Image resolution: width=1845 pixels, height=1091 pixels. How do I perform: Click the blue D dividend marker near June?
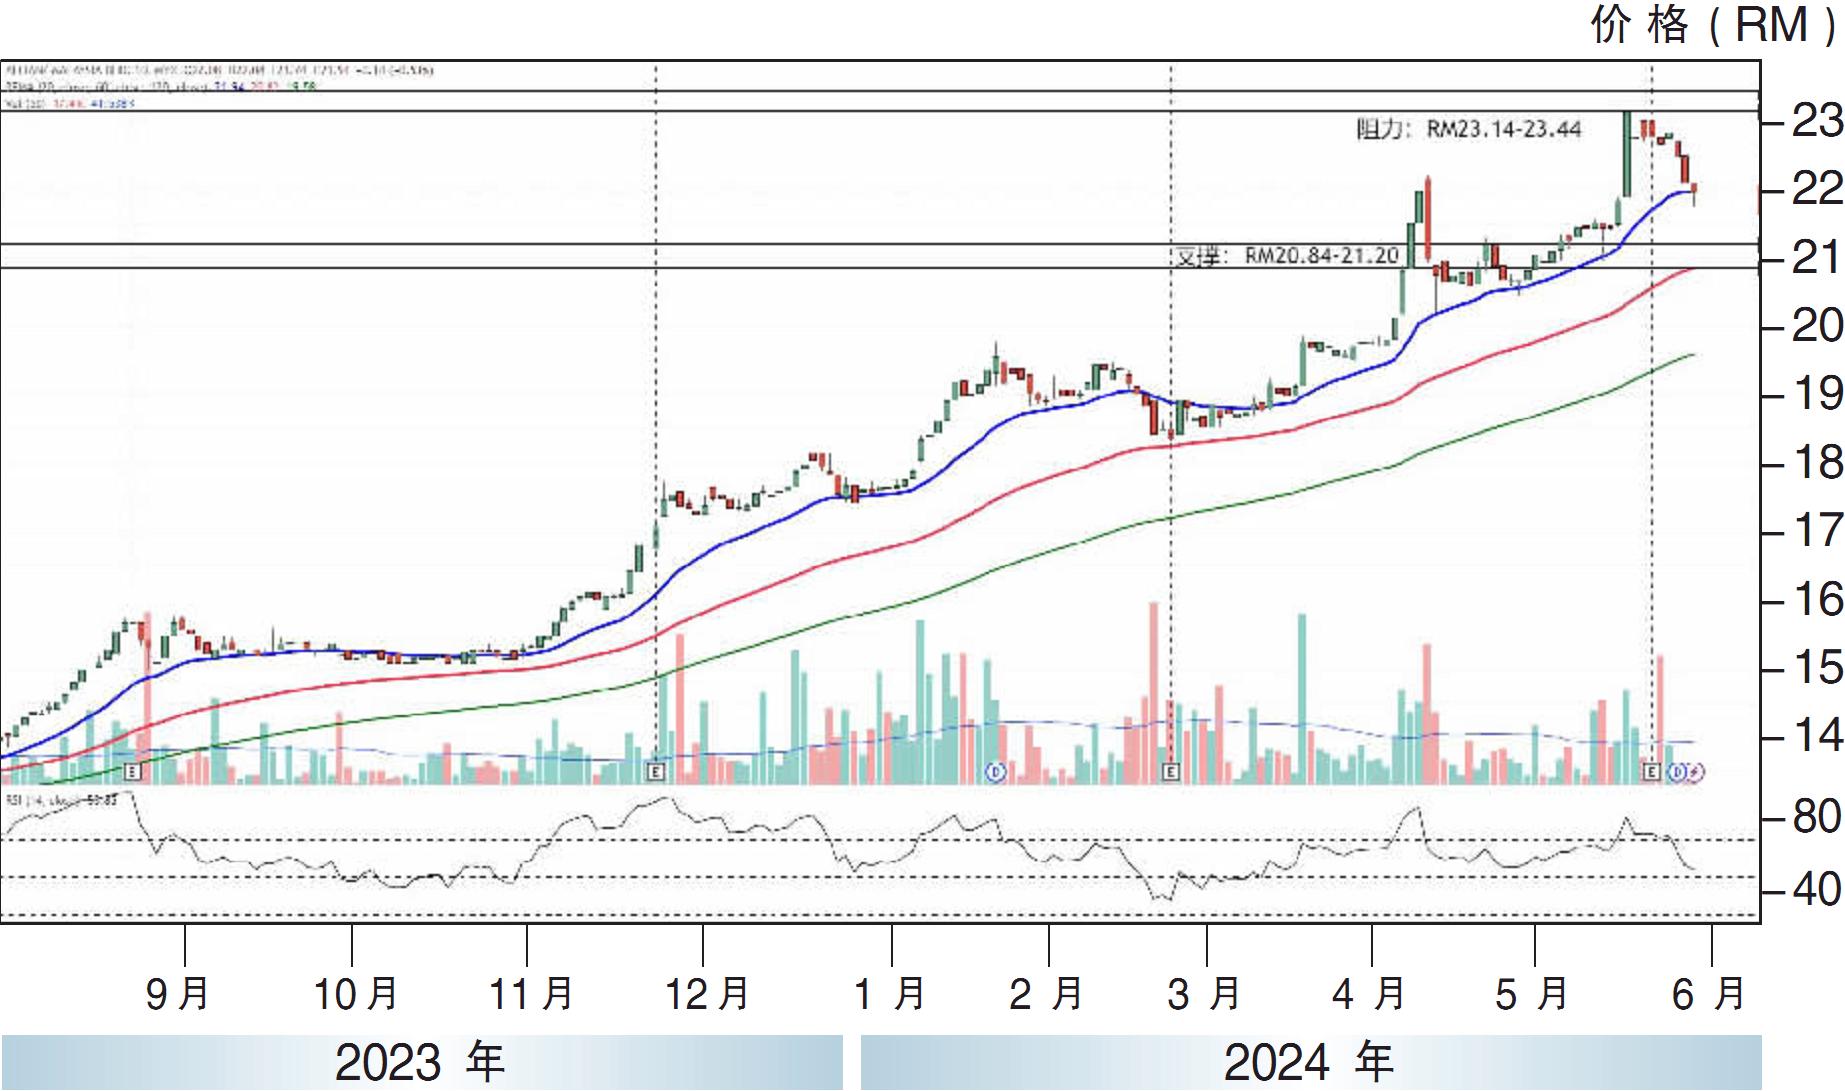1679,771
